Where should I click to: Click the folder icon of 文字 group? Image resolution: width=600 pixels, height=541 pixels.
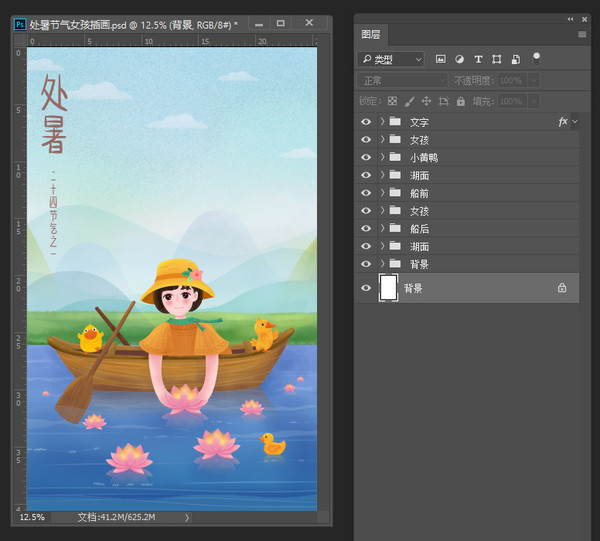pyautogui.click(x=395, y=121)
